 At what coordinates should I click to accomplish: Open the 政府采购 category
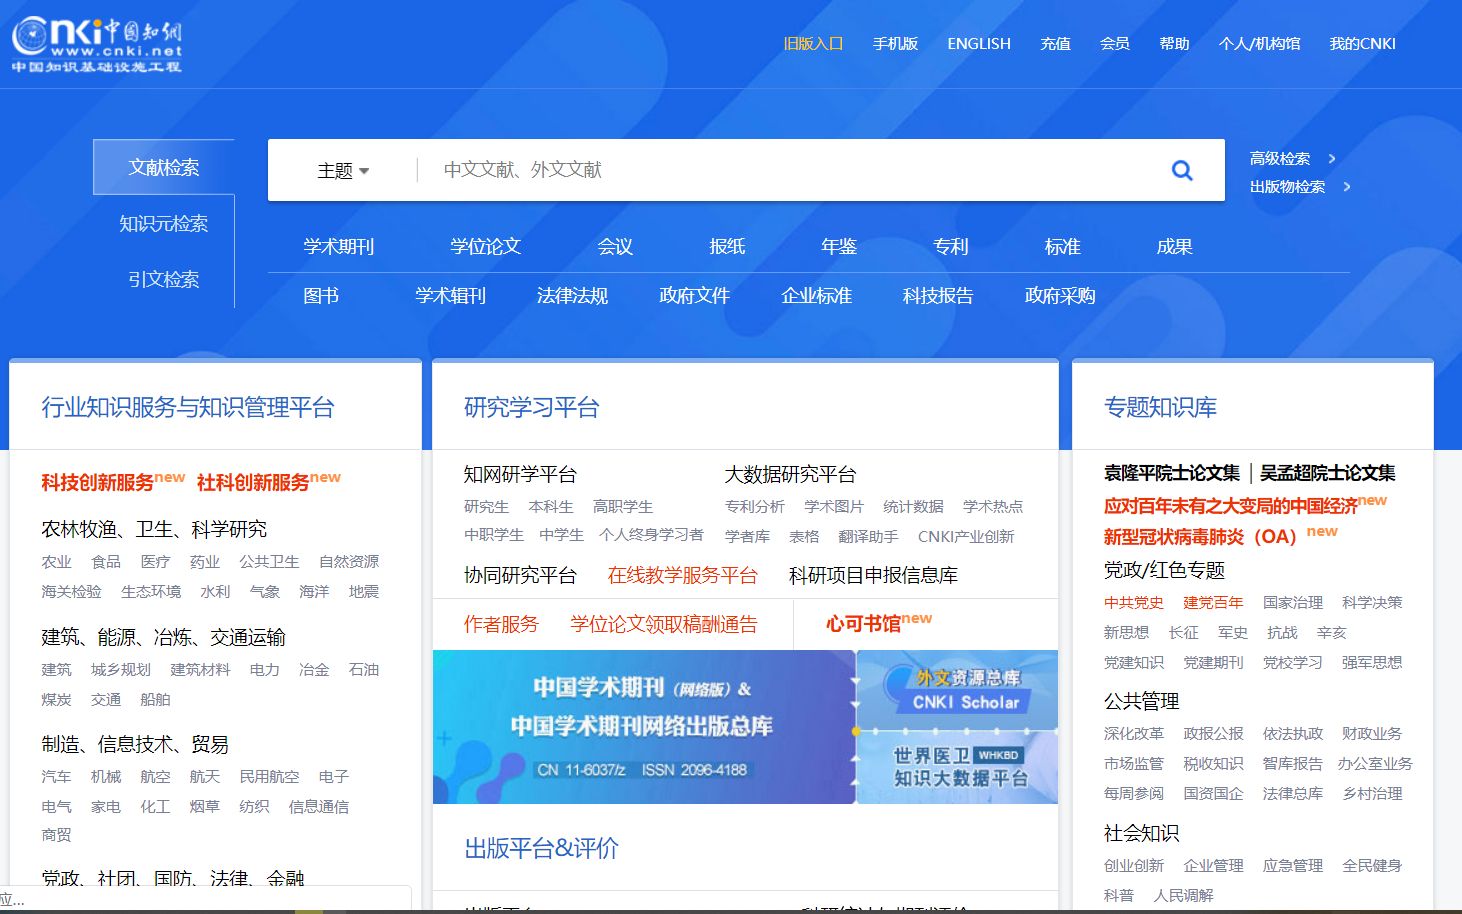click(1060, 296)
